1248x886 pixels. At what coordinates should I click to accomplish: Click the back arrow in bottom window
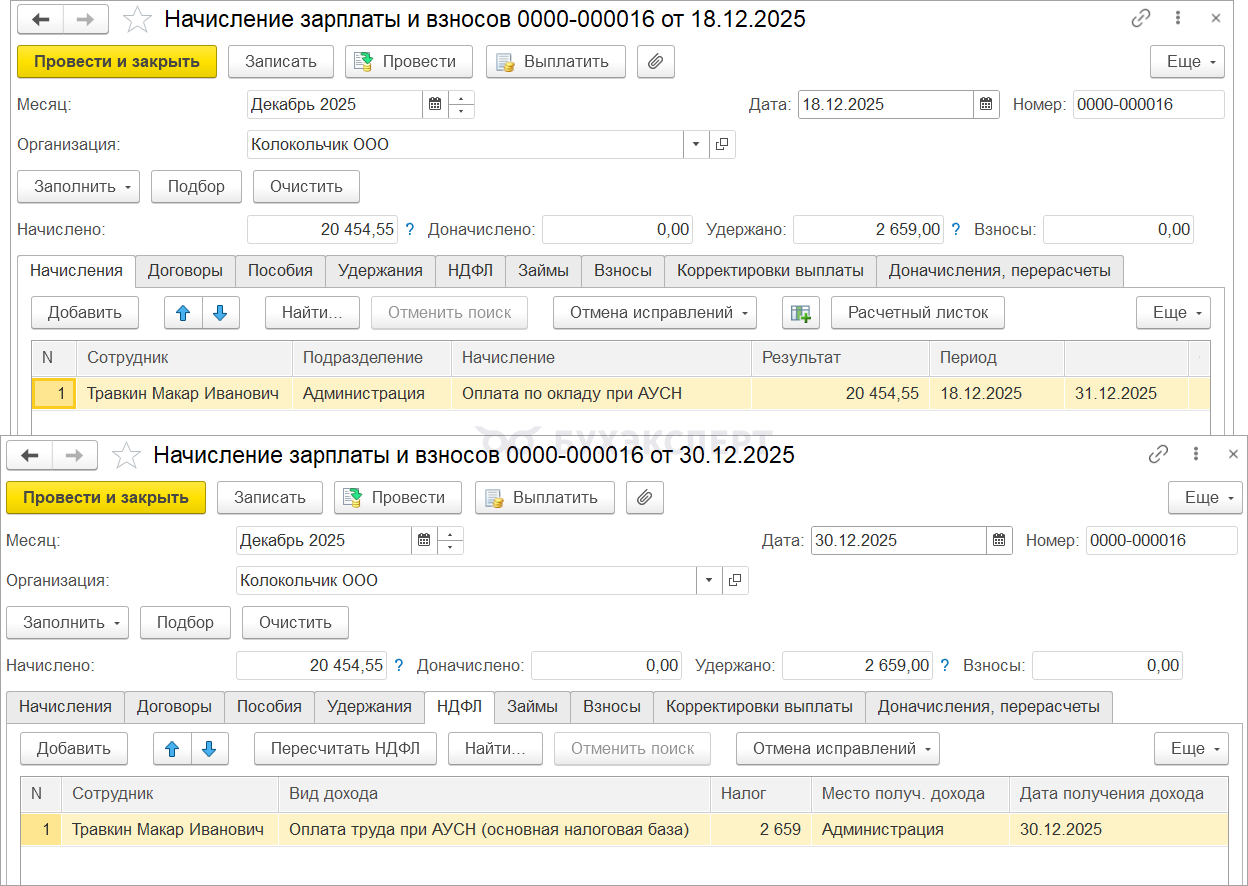[x=30, y=455]
